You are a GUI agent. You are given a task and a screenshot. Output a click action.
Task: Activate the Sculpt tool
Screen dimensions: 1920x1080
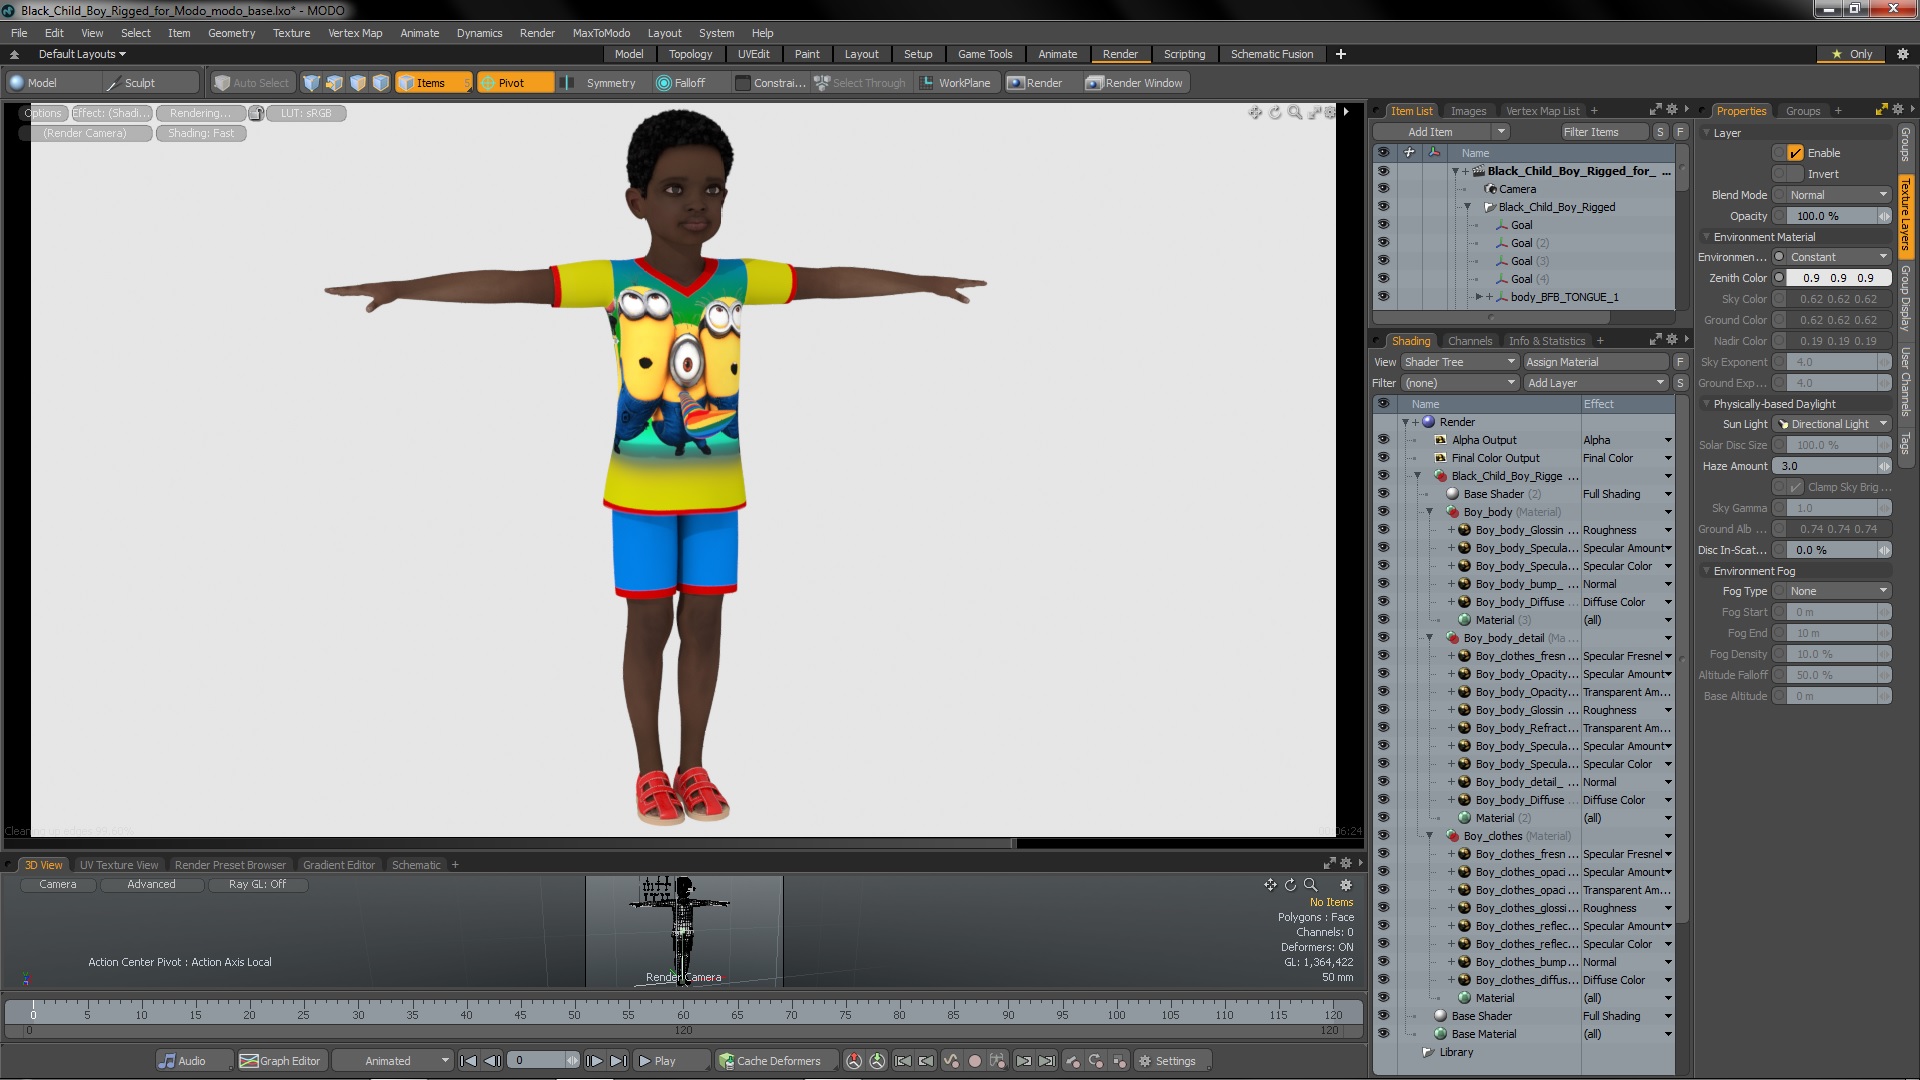(x=151, y=83)
